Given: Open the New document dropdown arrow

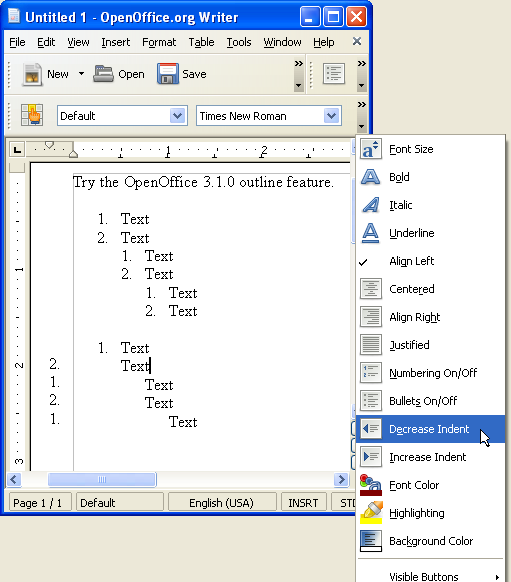Looking at the screenshot, I should point(81,74).
